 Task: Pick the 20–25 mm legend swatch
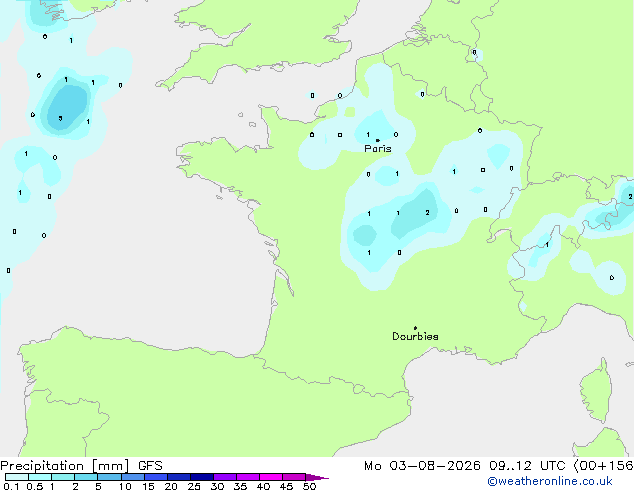[x=179, y=477]
